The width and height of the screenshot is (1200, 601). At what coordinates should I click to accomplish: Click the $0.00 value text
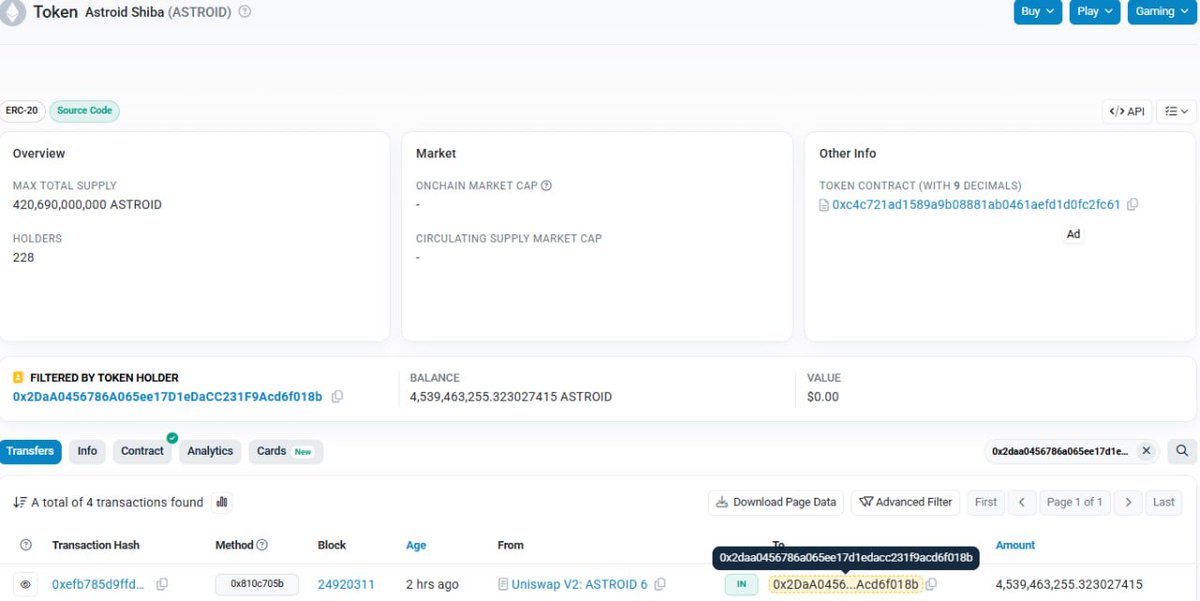coord(823,397)
